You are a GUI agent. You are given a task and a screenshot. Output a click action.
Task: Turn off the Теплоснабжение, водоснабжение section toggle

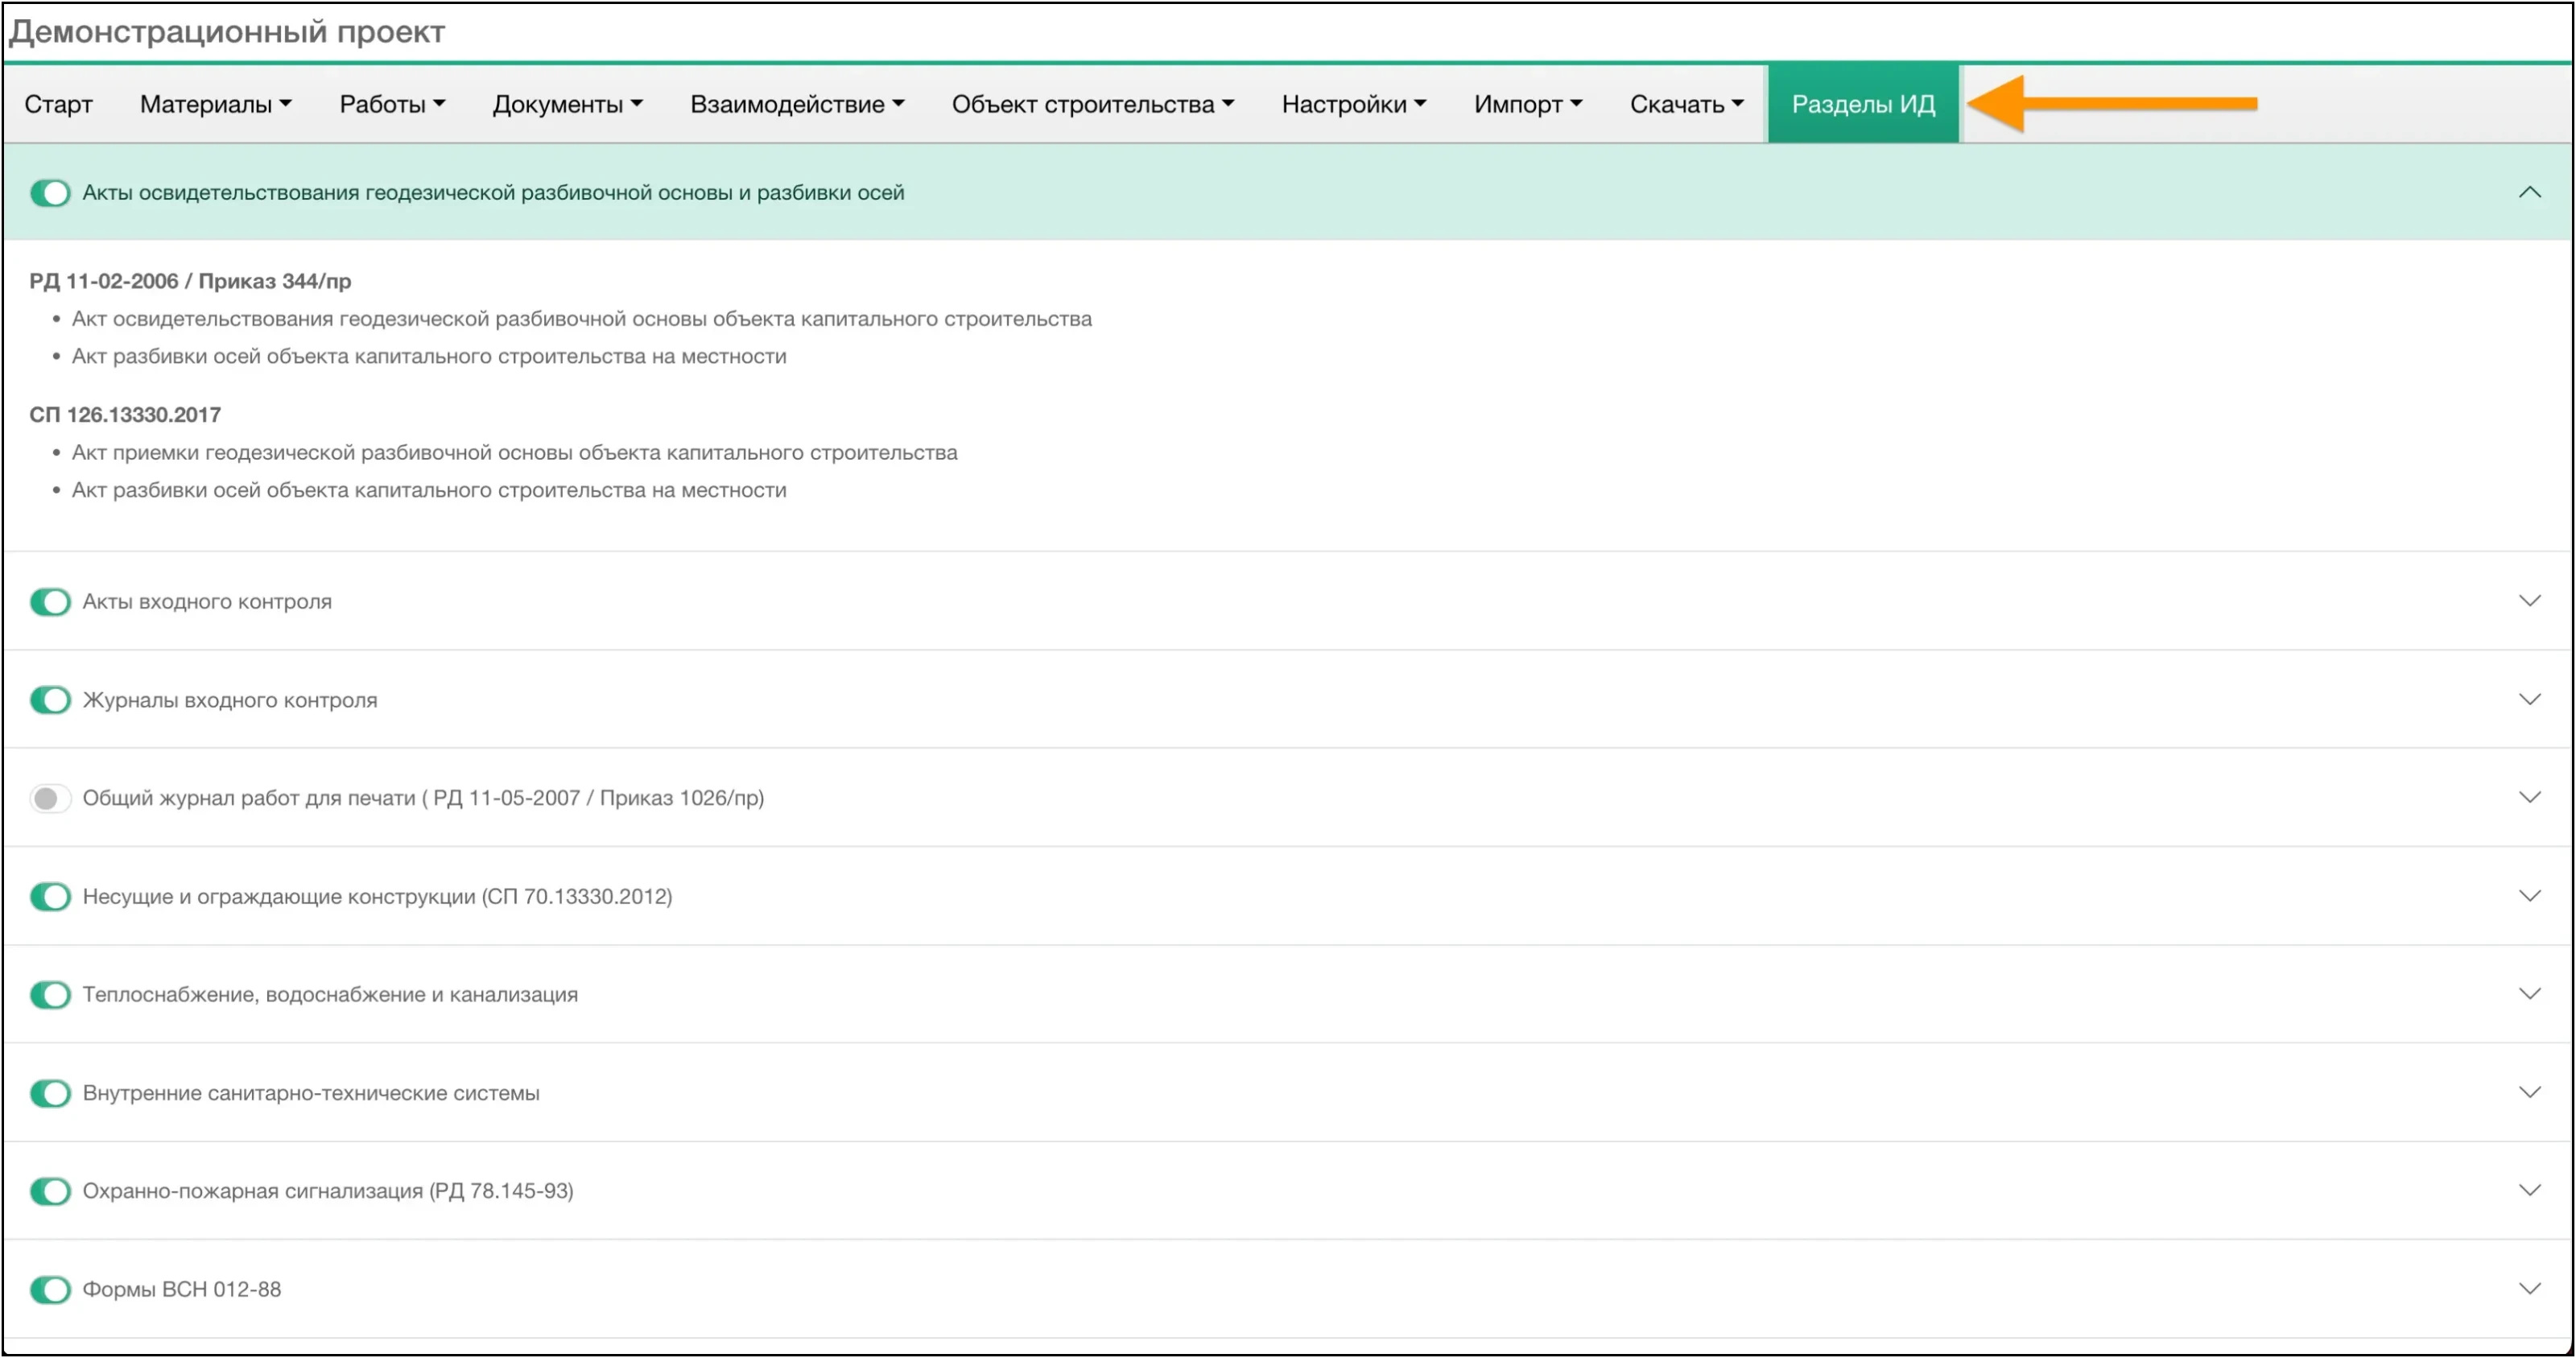pyautogui.click(x=50, y=994)
